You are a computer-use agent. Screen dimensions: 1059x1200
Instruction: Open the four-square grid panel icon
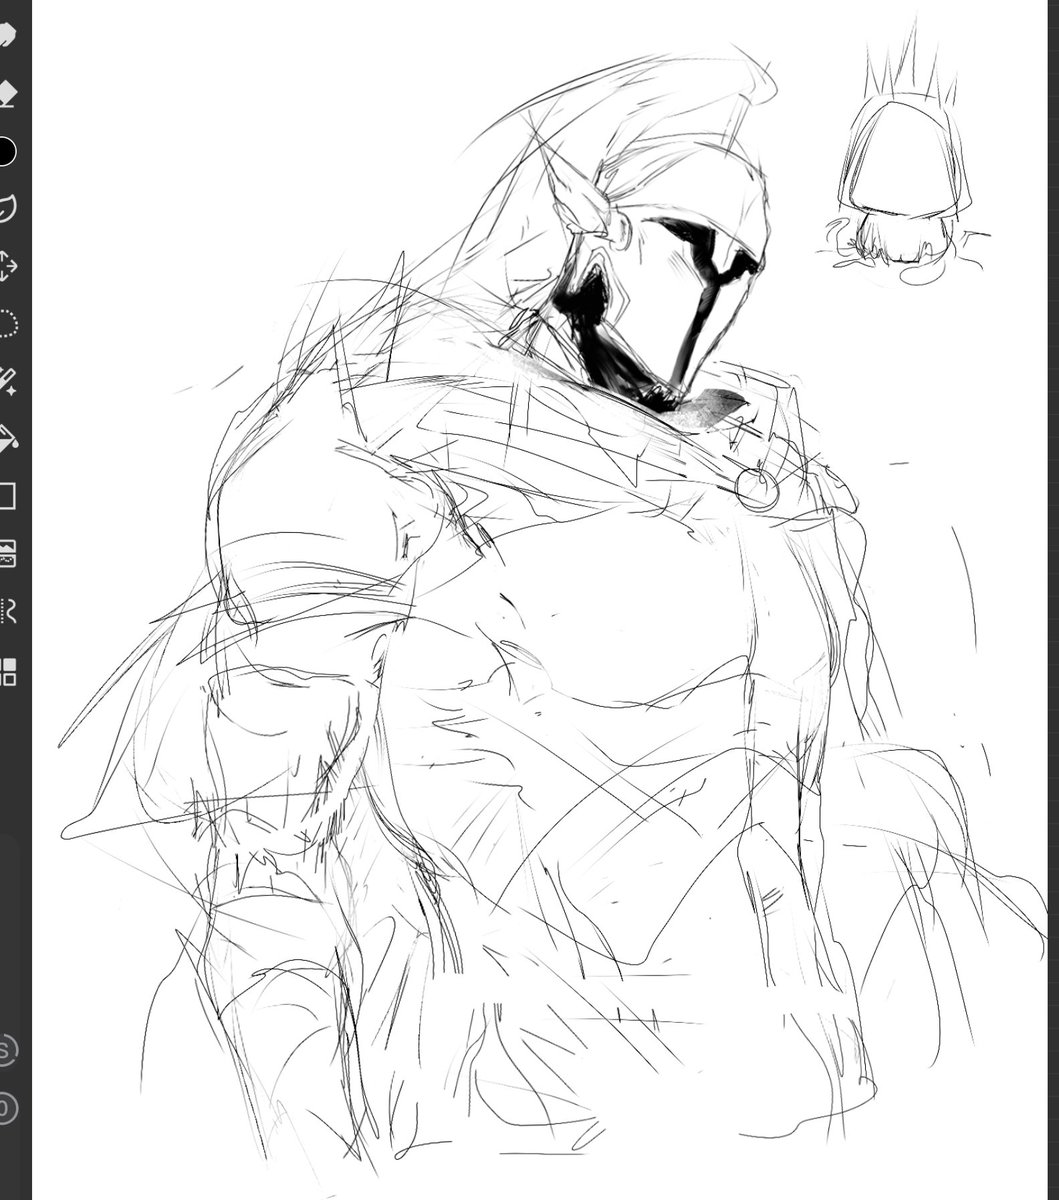8,671
